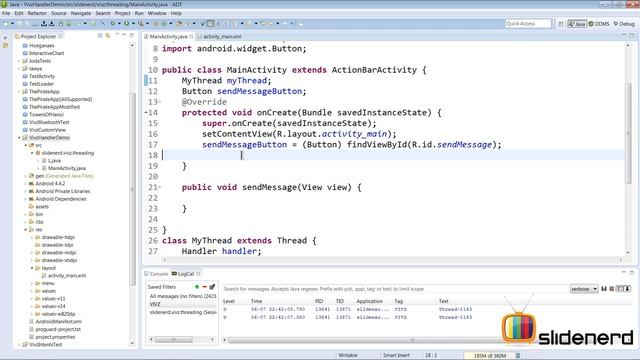640x360 pixels.
Task: Toggle LogCat saved filters view display
Action: tap(620, 289)
